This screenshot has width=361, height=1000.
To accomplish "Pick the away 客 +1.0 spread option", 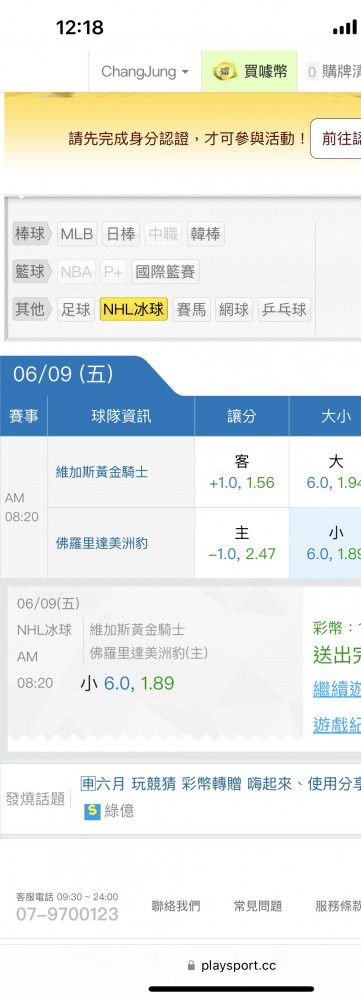I will (x=242, y=472).
